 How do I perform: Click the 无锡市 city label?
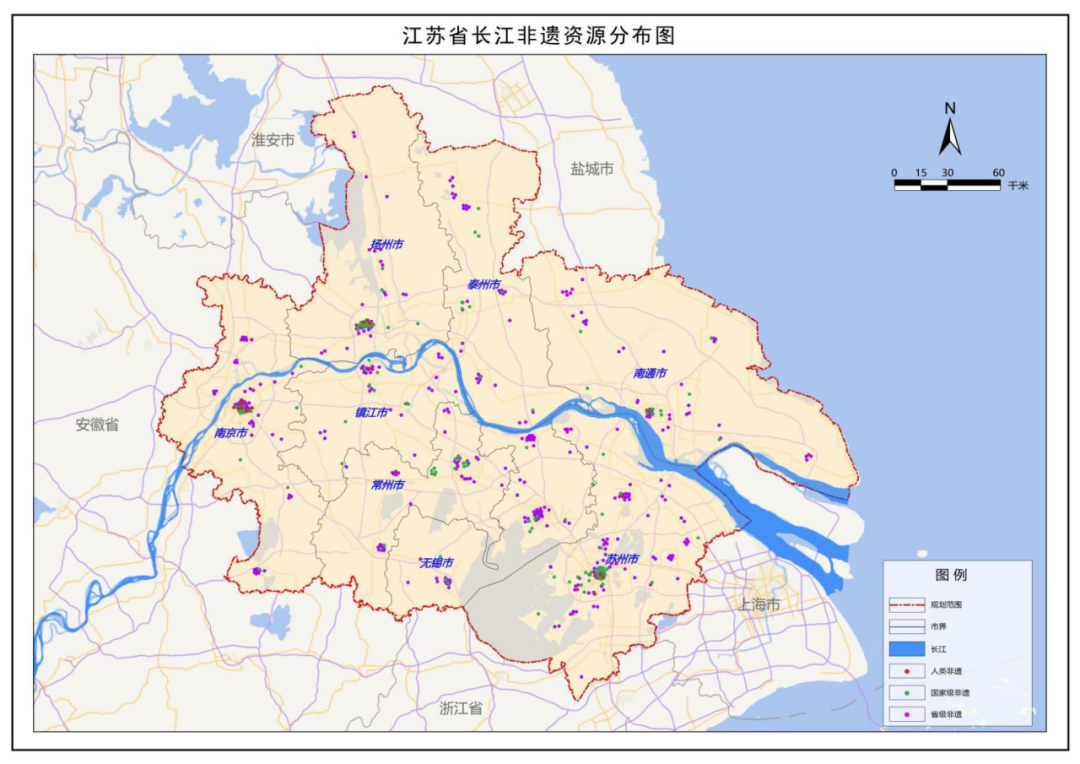437,563
